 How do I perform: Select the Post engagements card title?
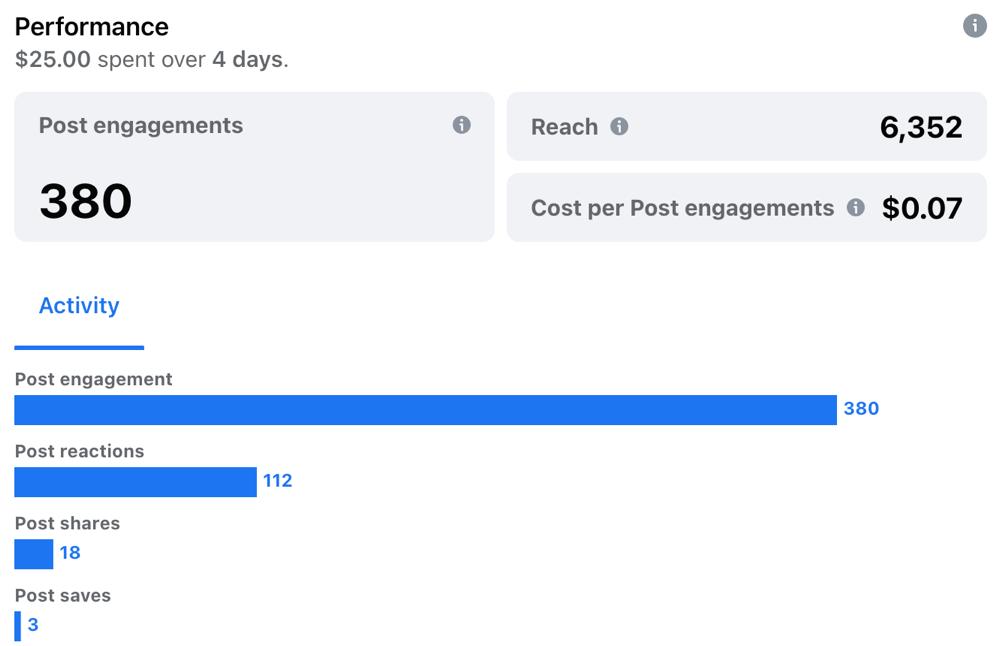[x=141, y=126]
